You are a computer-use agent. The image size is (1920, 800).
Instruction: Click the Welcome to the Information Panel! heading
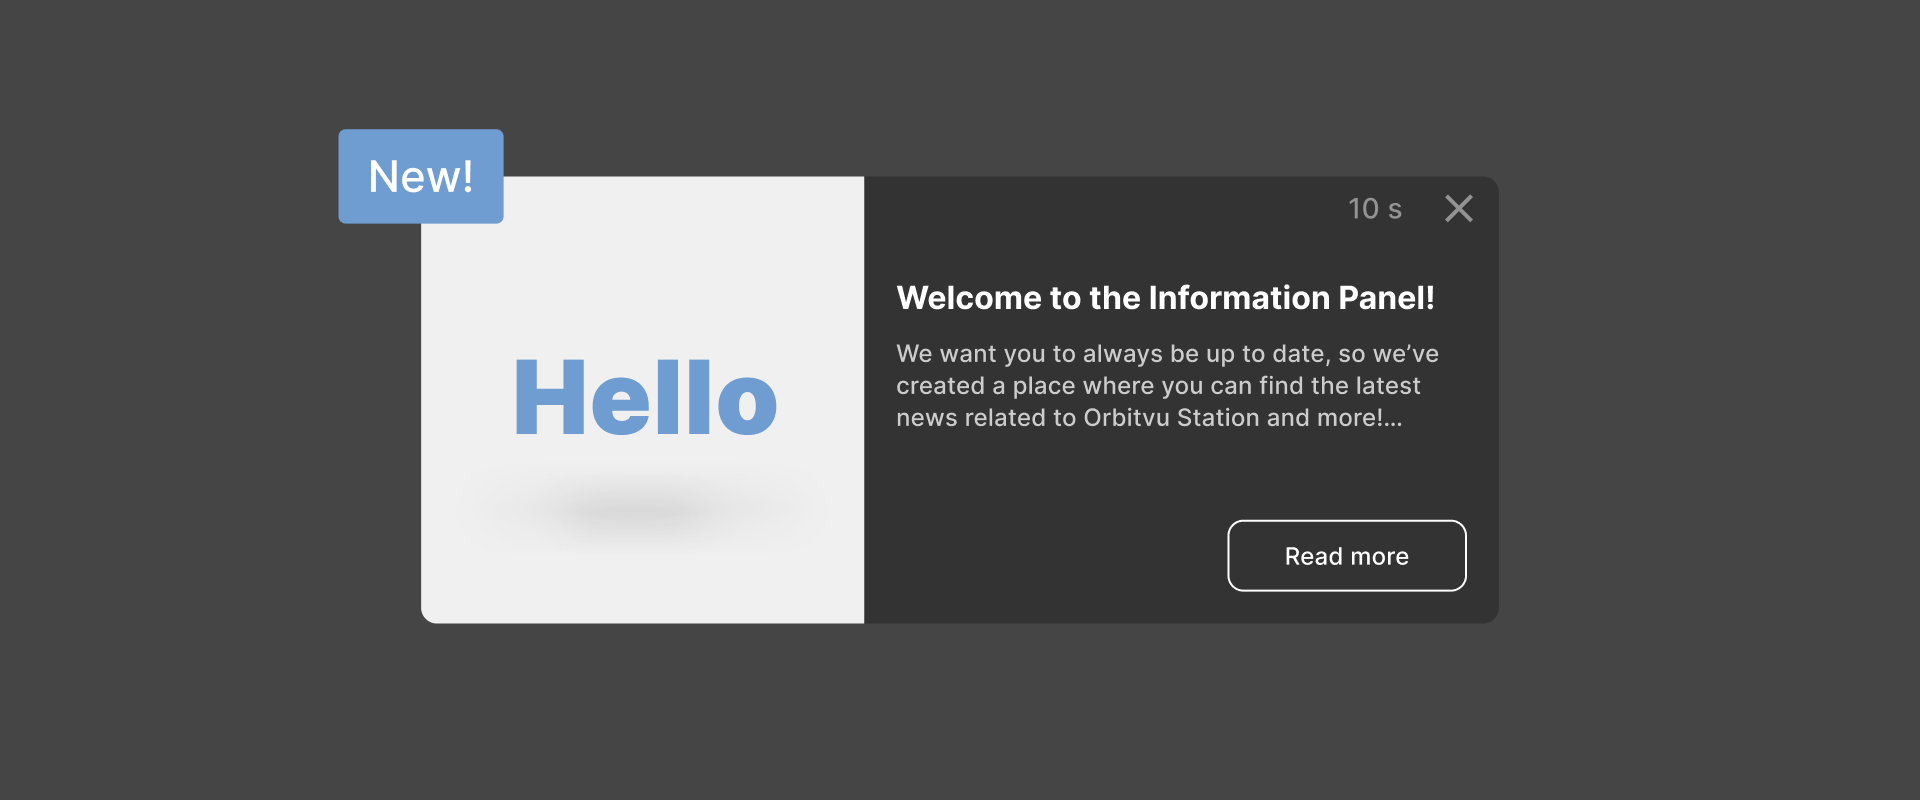coord(1165,298)
